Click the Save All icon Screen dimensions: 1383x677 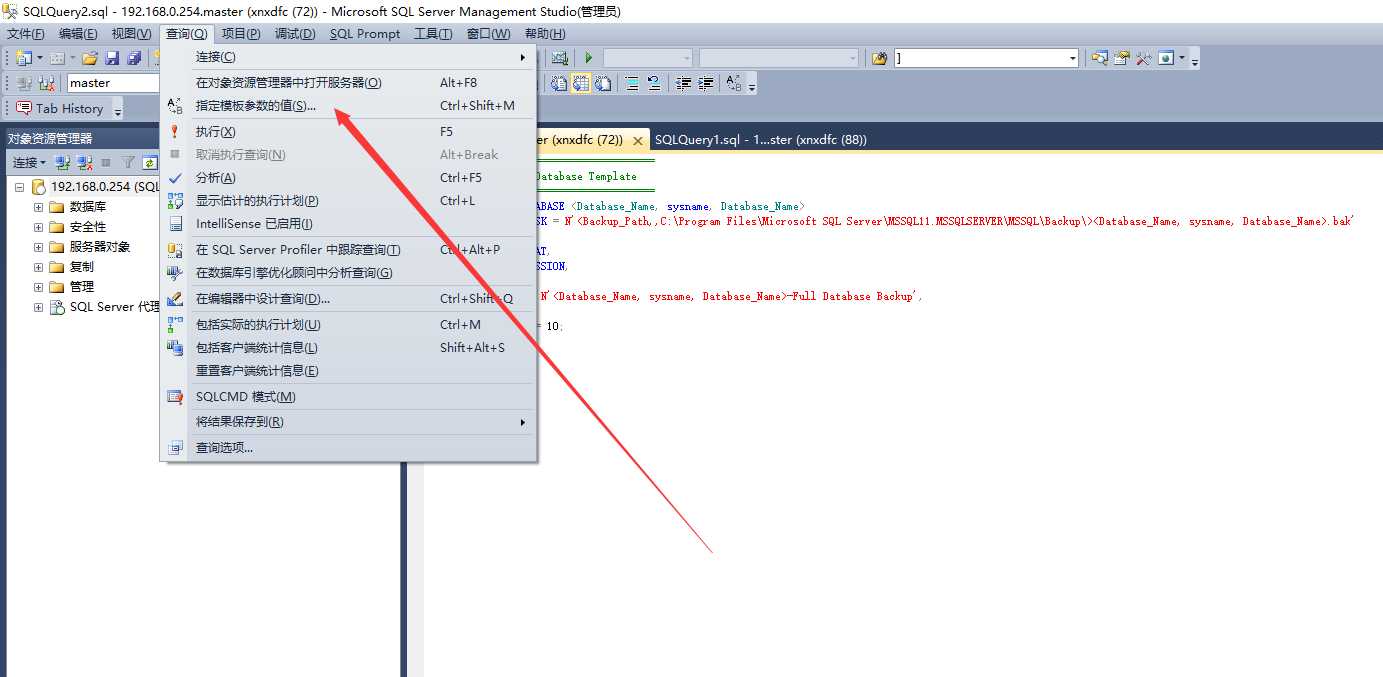tap(134, 58)
